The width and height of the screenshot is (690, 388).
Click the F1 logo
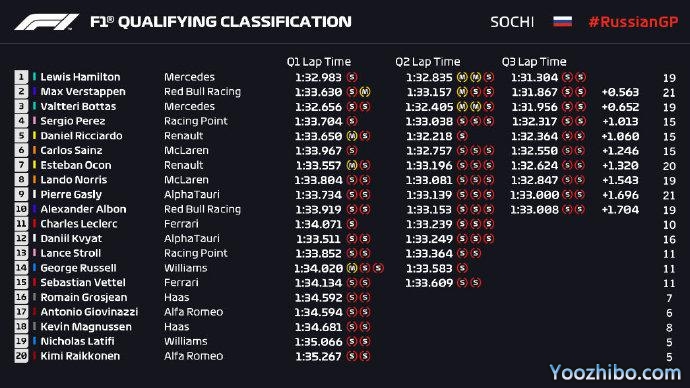47,22
